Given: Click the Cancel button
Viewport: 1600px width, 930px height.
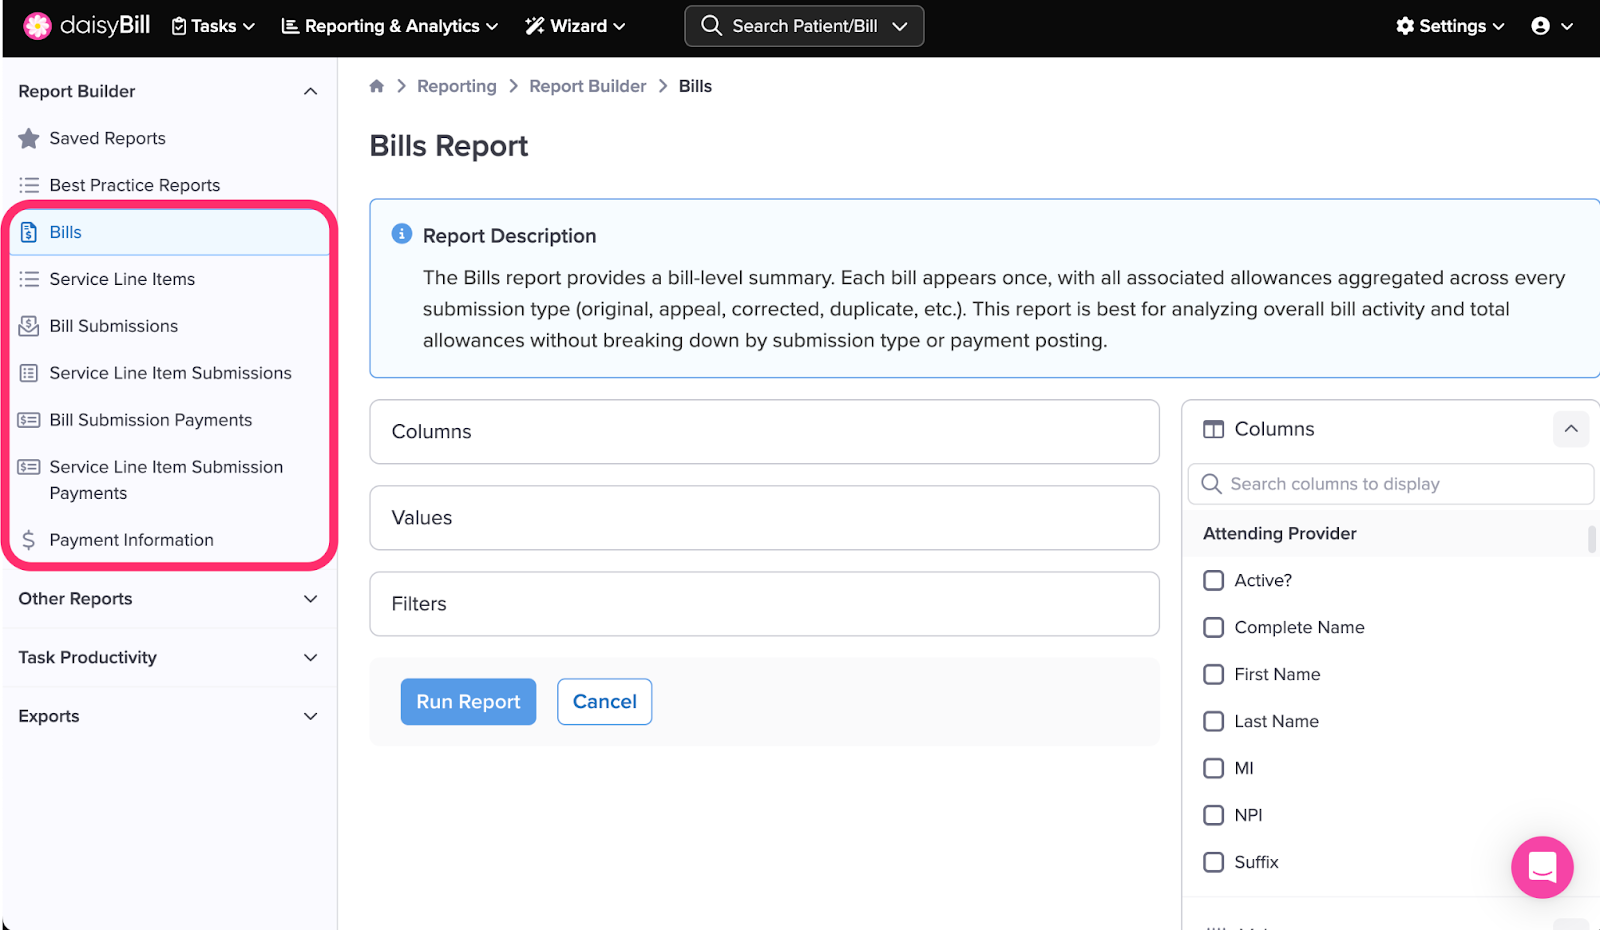Looking at the screenshot, I should [x=604, y=702].
